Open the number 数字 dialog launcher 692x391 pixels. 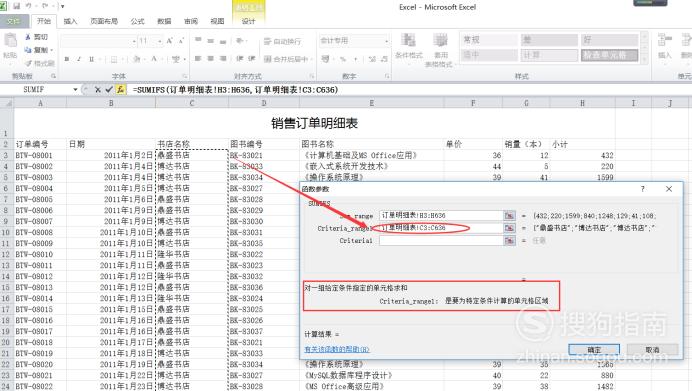point(387,76)
